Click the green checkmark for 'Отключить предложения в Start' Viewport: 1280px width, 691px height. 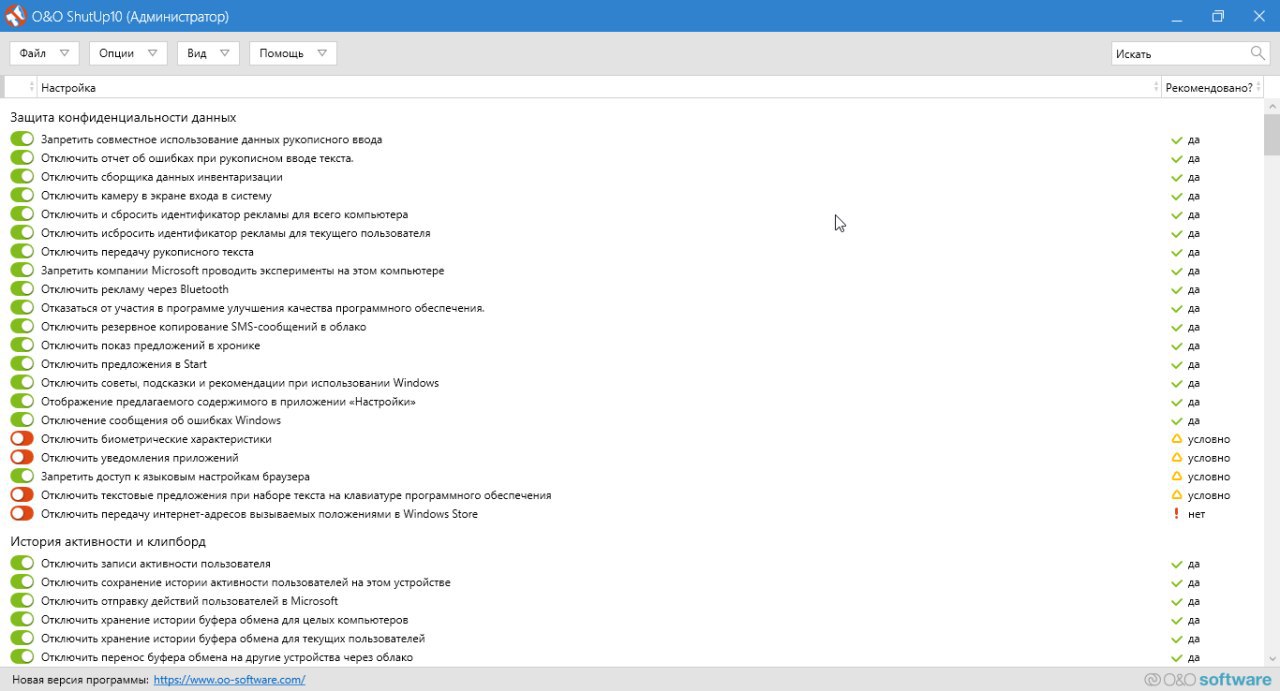[x=1177, y=365]
